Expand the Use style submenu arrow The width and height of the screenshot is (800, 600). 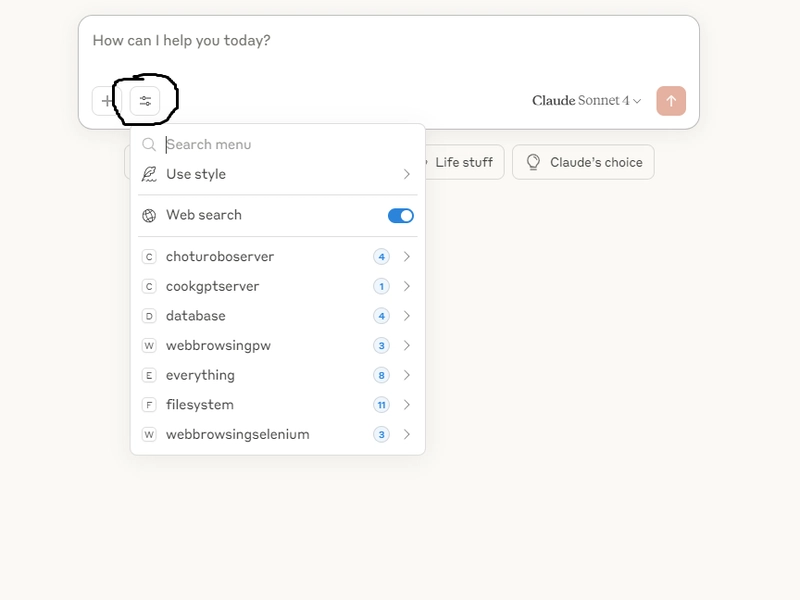(407, 174)
